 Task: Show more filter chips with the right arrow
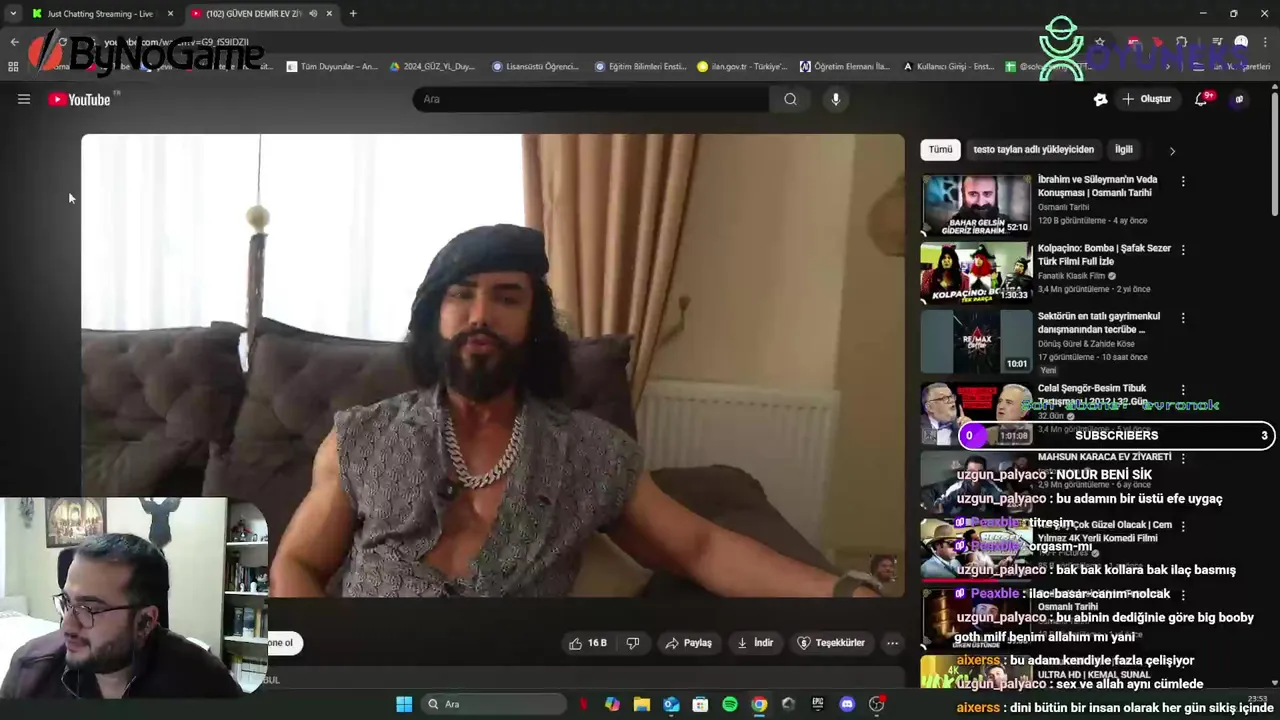[x=1172, y=151]
